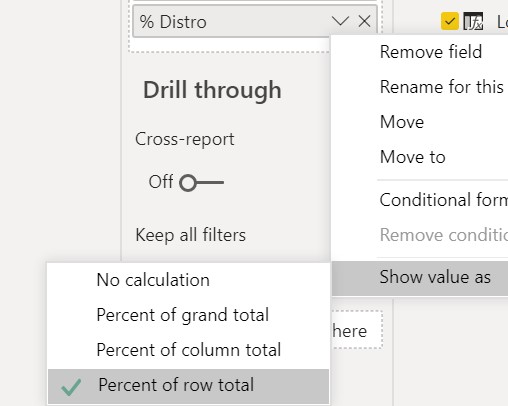Click the measure calculator icon
The width and height of the screenshot is (508, 406).
click(473, 21)
